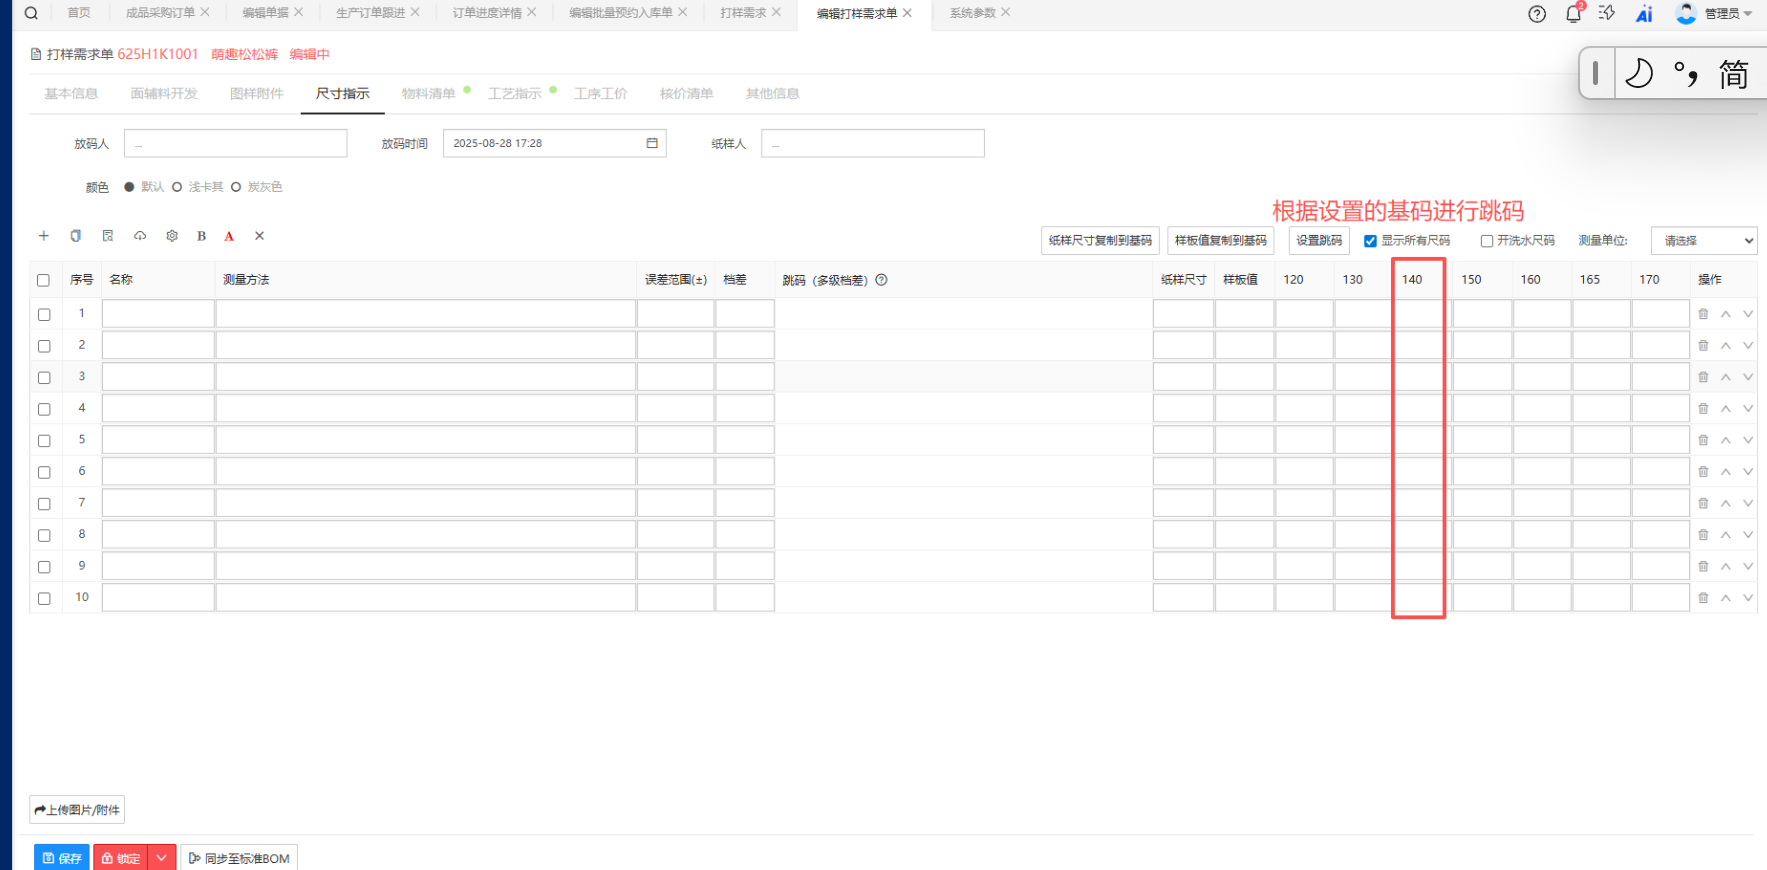Click the 保存 save button
This screenshot has height=870, width=1767.
[62, 858]
